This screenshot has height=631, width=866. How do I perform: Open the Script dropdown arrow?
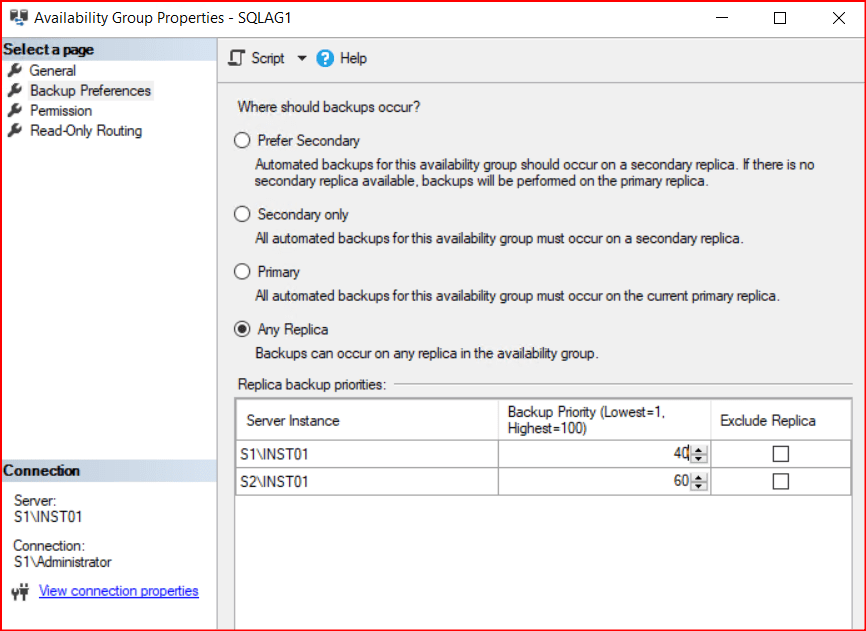point(302,58)
